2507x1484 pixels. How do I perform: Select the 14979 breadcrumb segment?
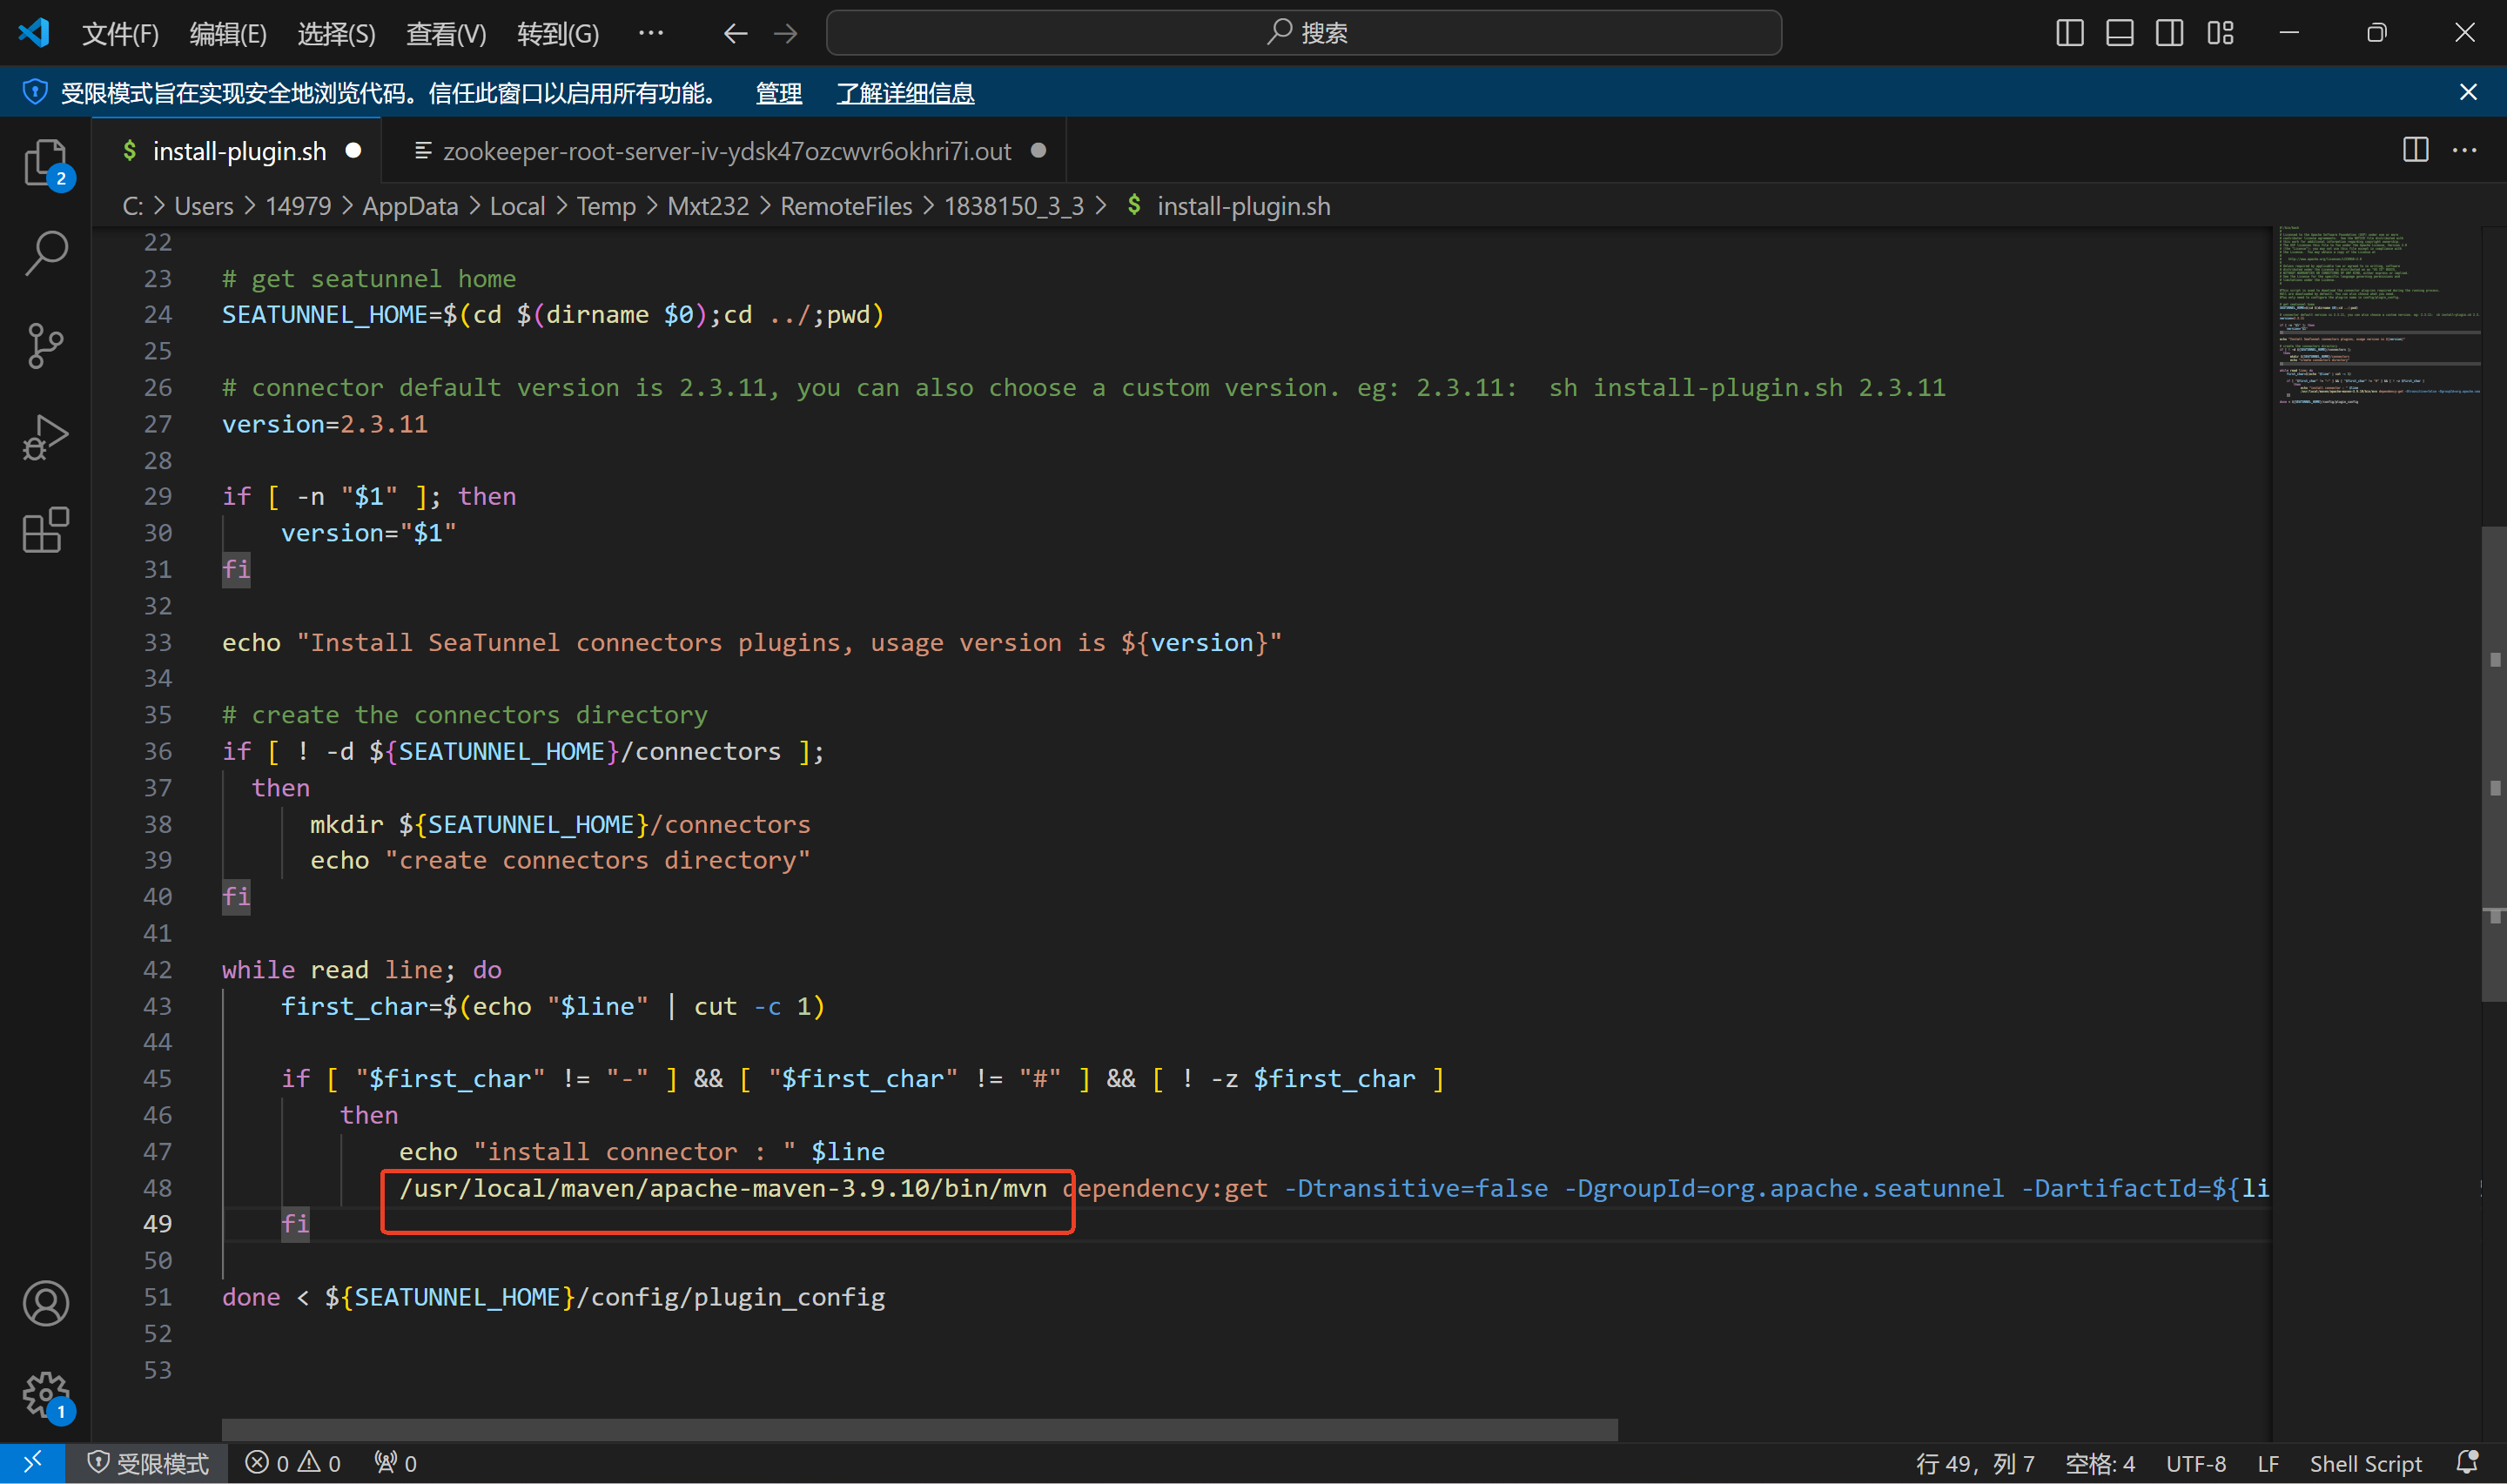pos(298,206)
